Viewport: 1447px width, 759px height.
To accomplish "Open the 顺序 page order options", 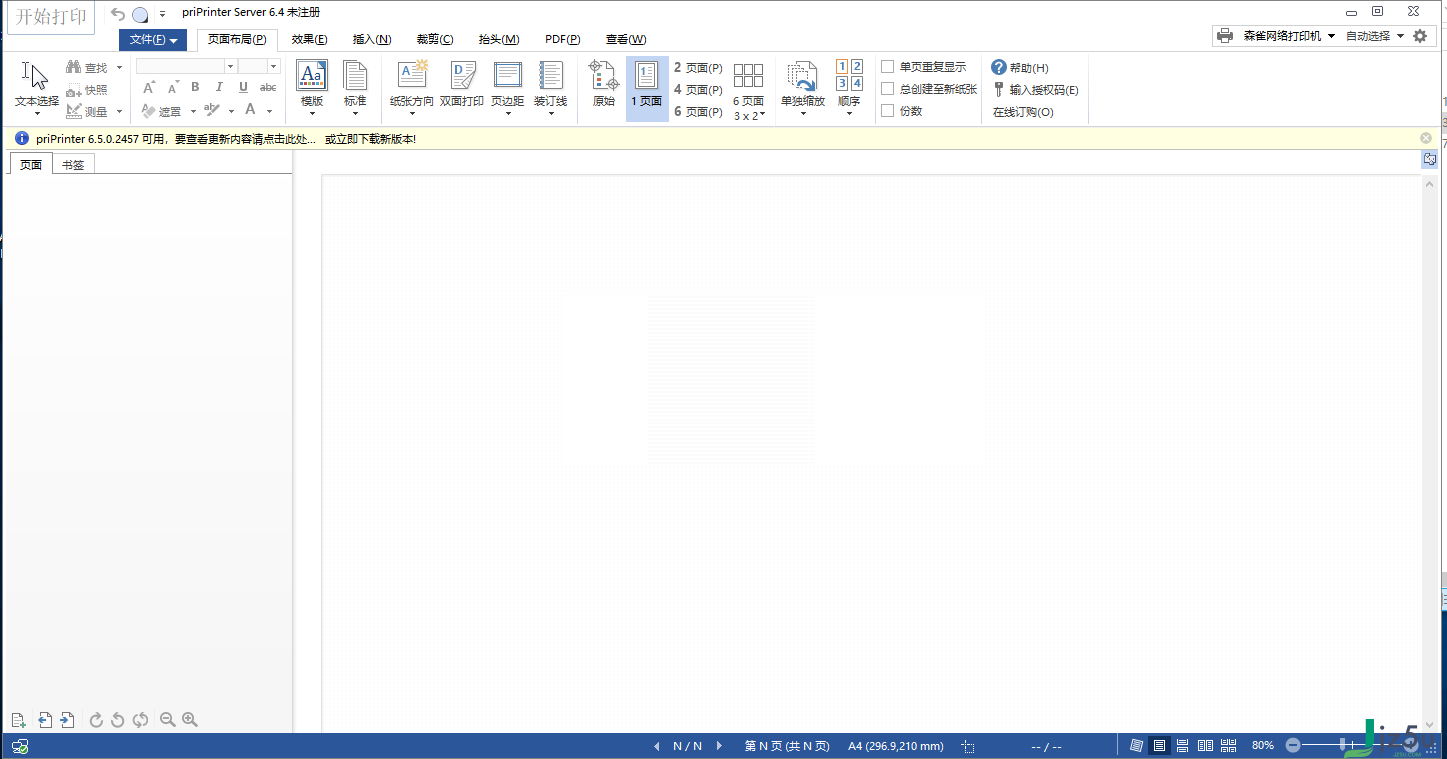I will pyautogui.click(x=849, y=88).
